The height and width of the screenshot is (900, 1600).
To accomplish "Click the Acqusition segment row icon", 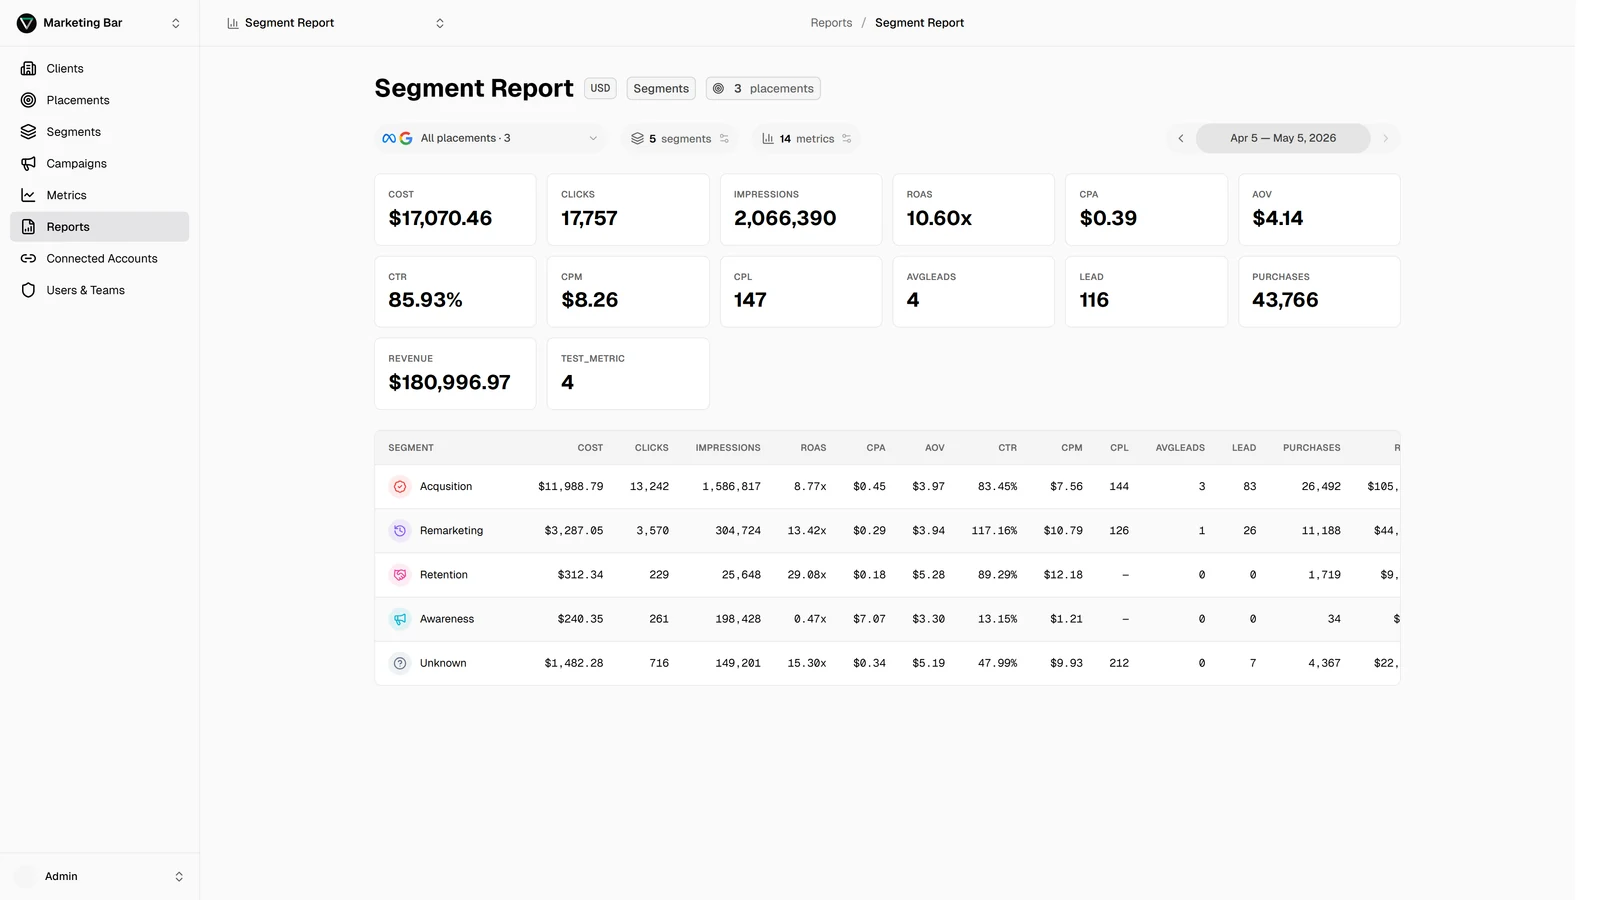I will 400,487.
